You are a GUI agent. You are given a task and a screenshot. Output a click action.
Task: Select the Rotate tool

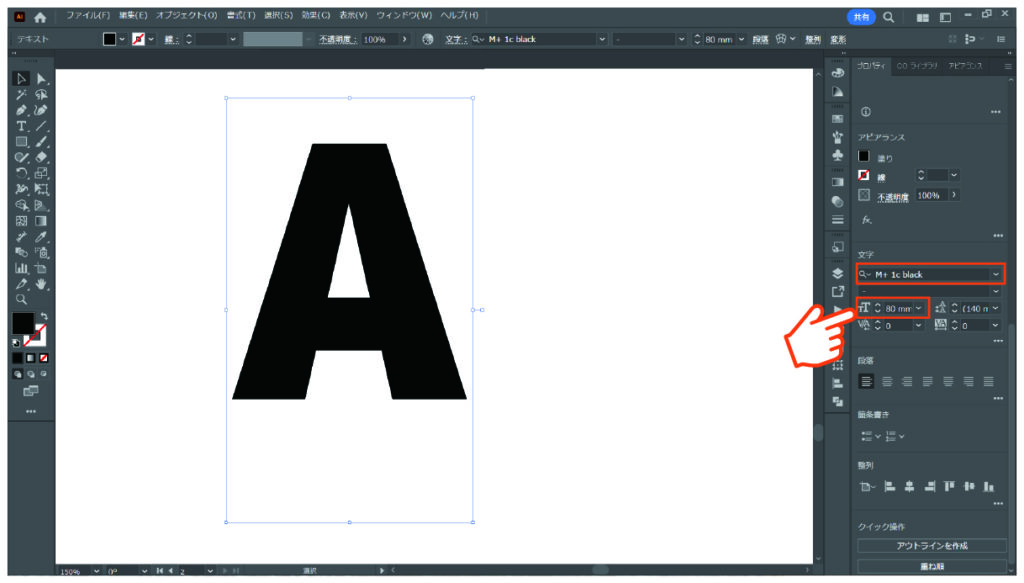point(21,174)
